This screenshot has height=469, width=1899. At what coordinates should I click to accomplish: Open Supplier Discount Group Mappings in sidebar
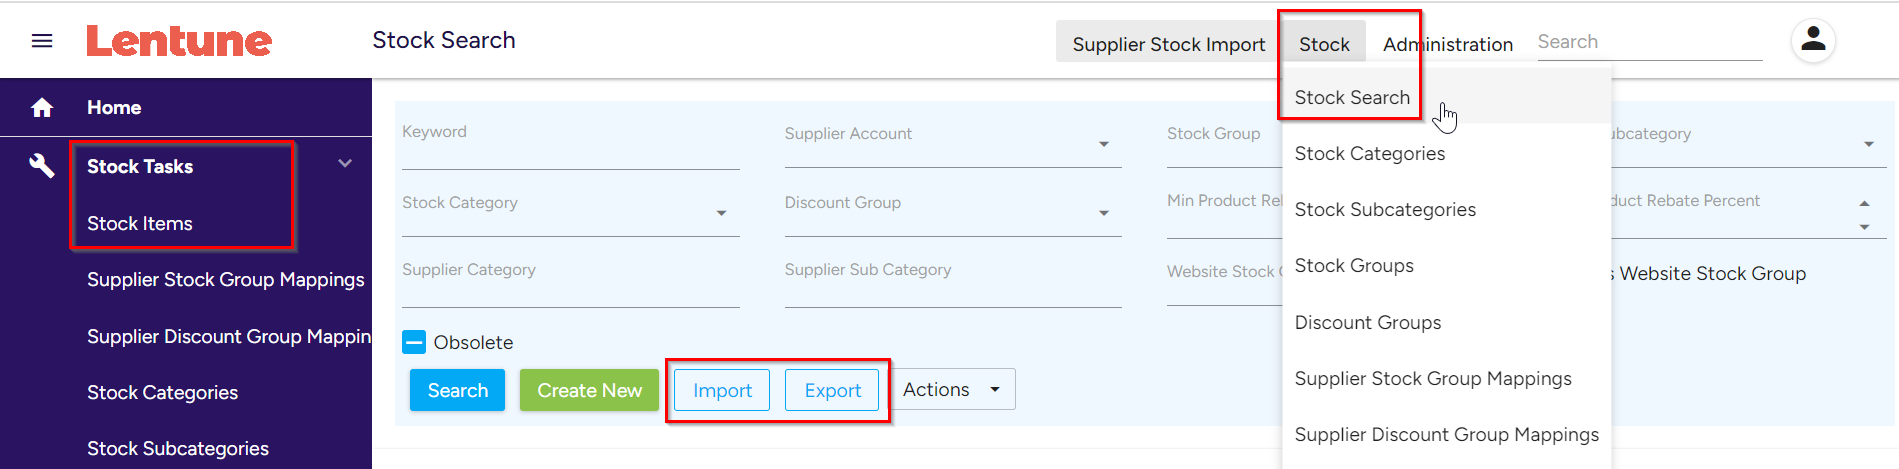tap(229, 336)
